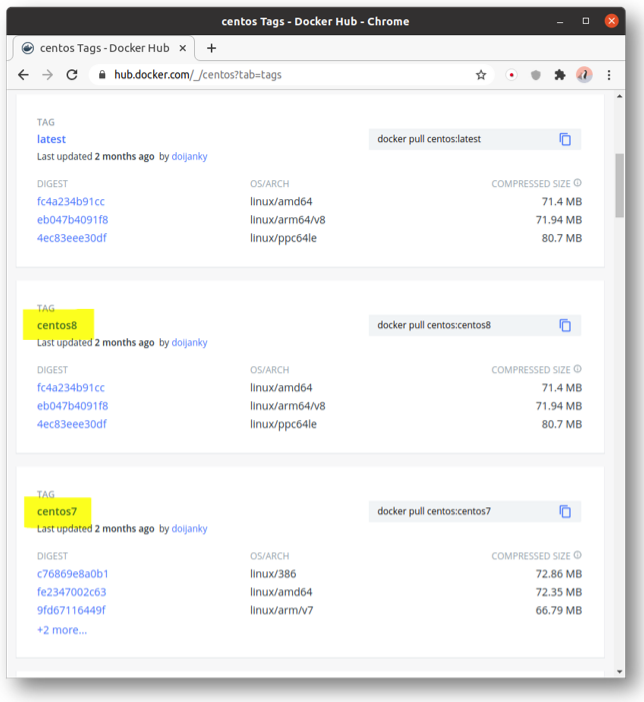Minimize the Chrome window
This screenshot has width=644, height=702.
click(560, 21)
